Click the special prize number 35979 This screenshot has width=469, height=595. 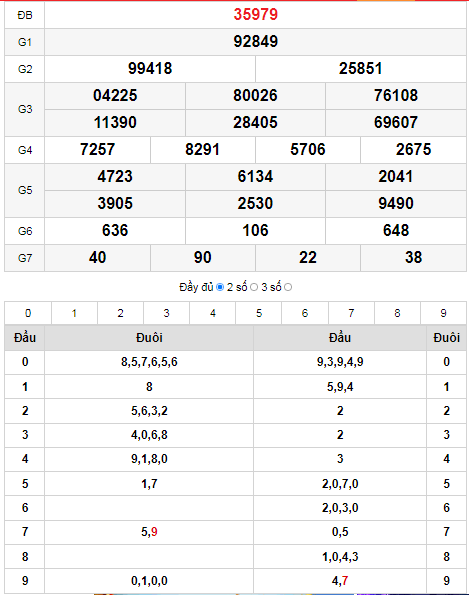(255, 14)
